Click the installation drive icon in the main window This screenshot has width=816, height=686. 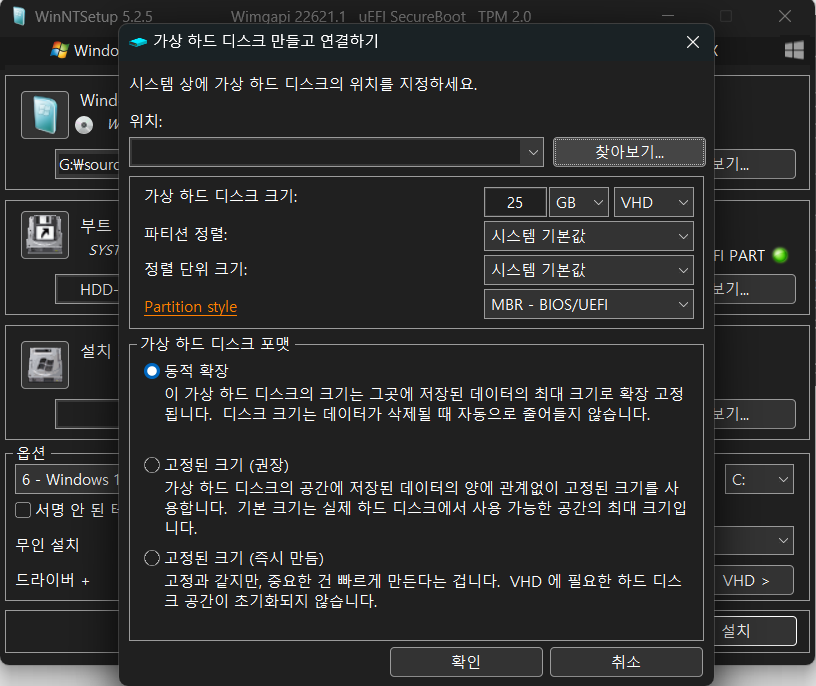(x=45, y=365)
